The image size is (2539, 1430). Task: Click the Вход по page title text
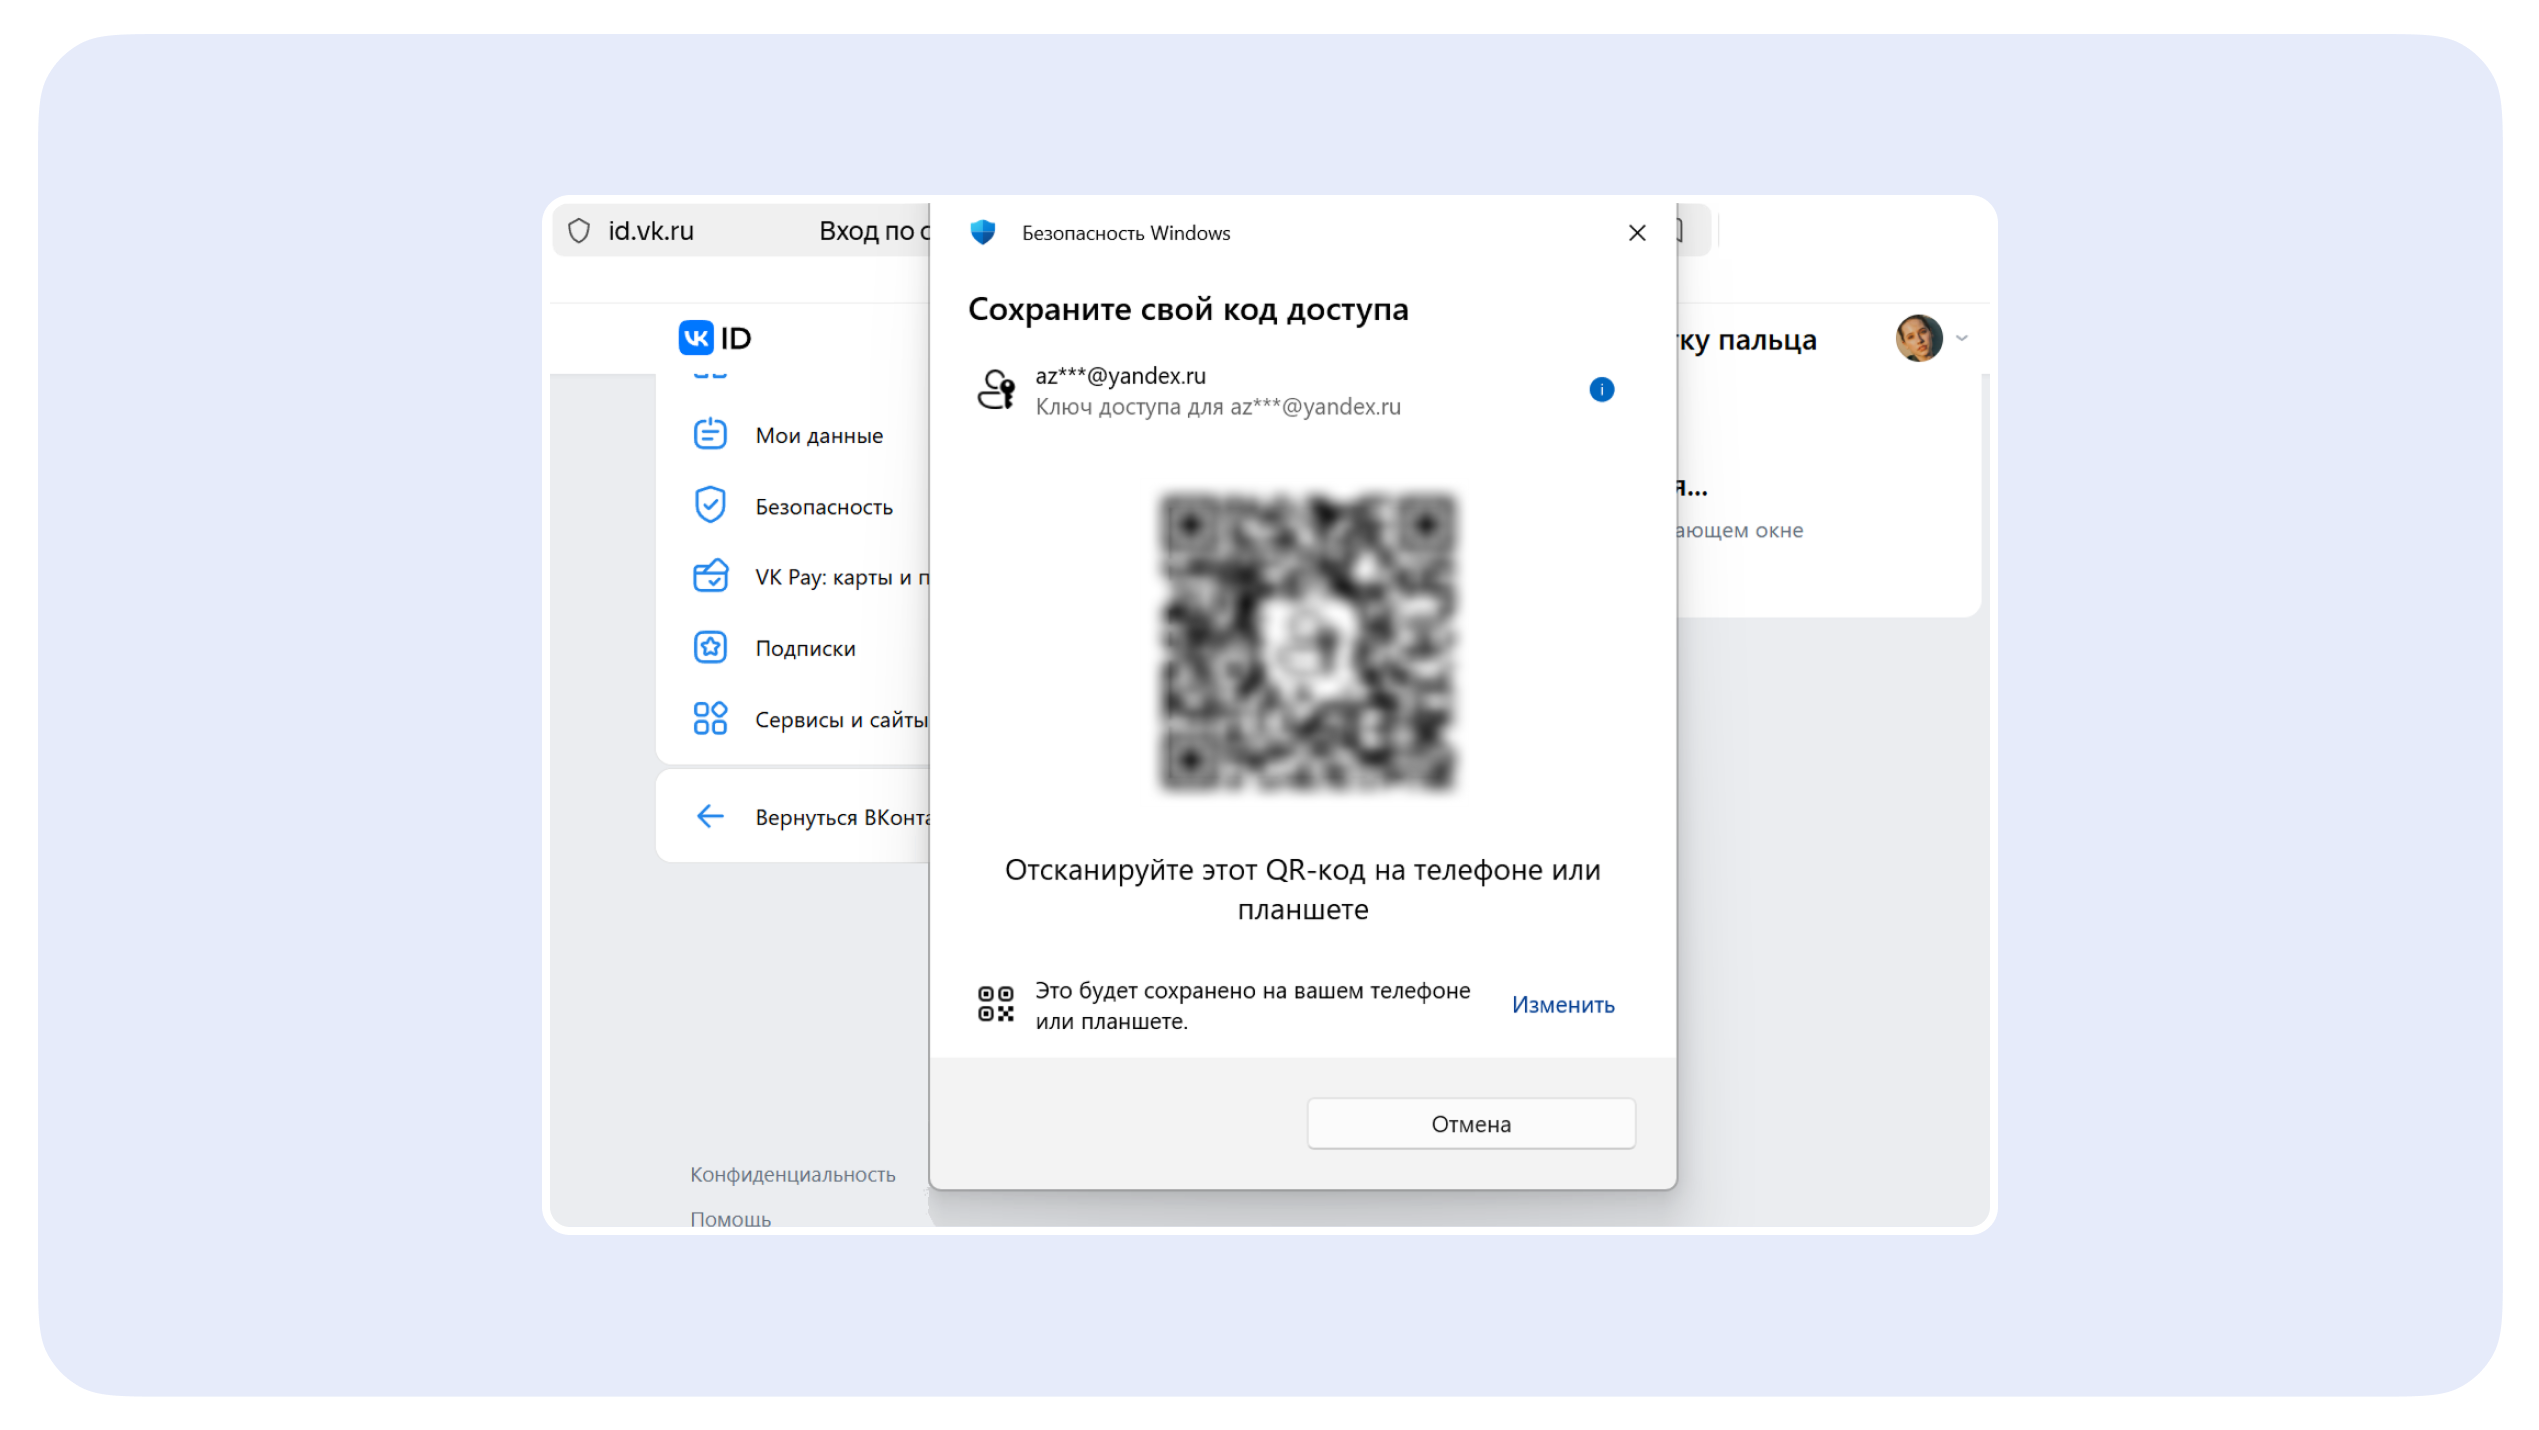click(874, 231)
